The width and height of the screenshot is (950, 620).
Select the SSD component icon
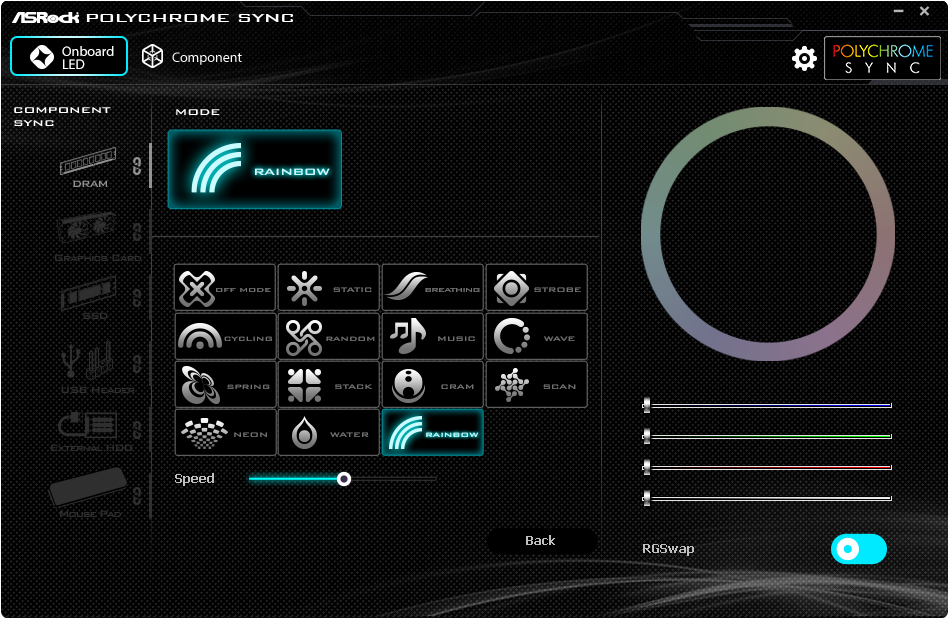point(90,298)
